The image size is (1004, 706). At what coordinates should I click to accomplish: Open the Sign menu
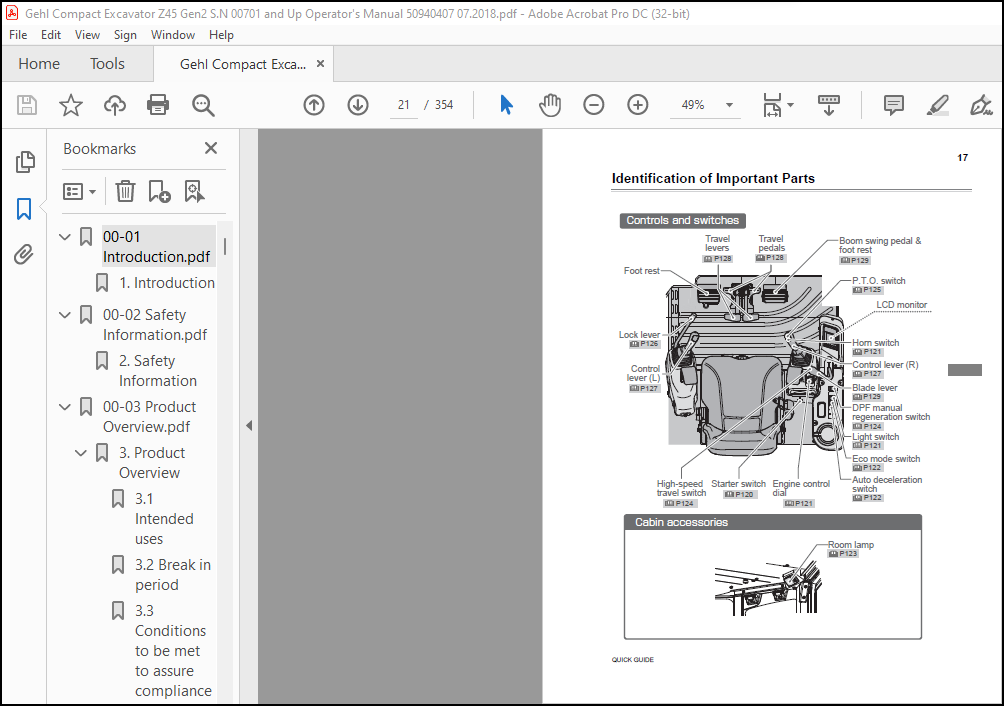(125, 35)
